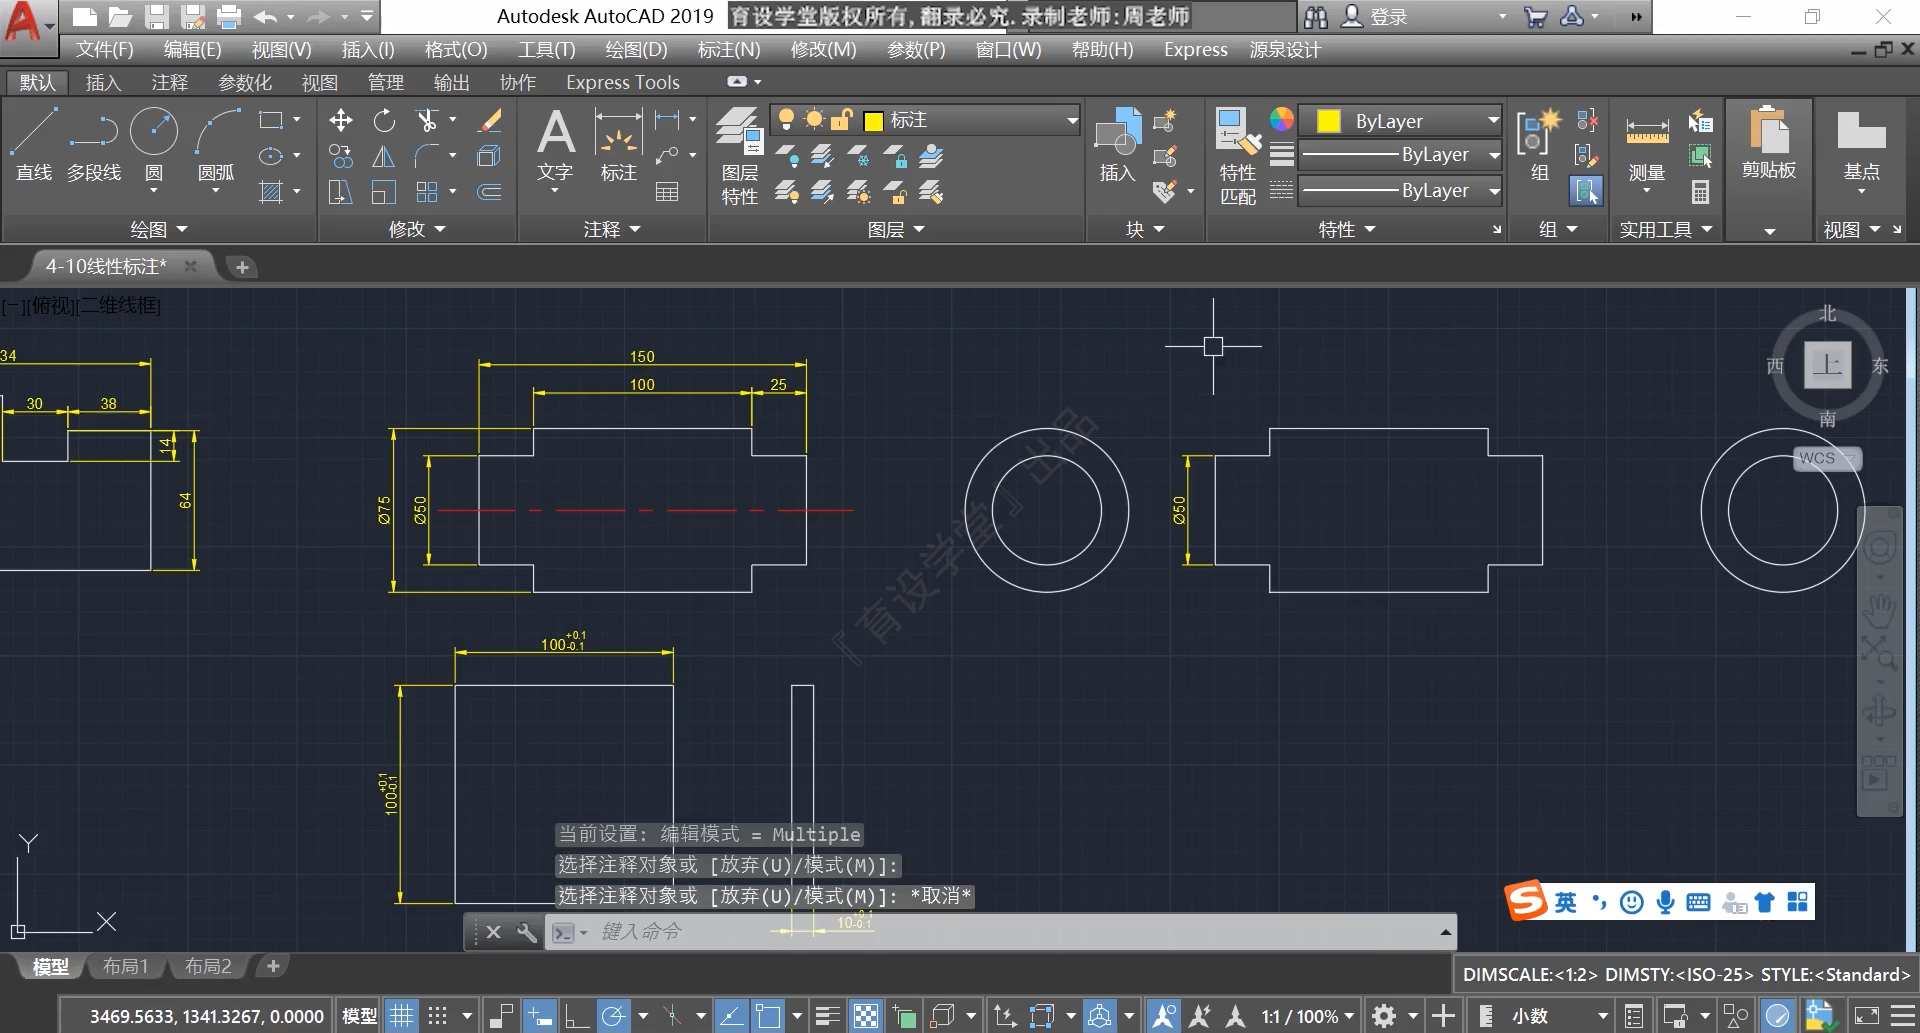Click the Erase tool icon
The width and height of the screenshot is (1920, 1033).
[x=489, y=121]
